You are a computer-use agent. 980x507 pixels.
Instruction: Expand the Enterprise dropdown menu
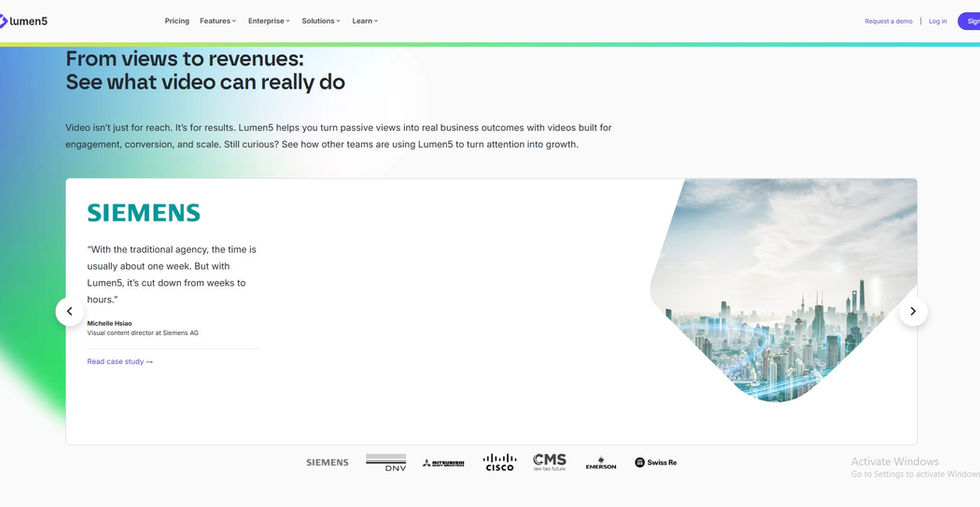click(269, 21)
